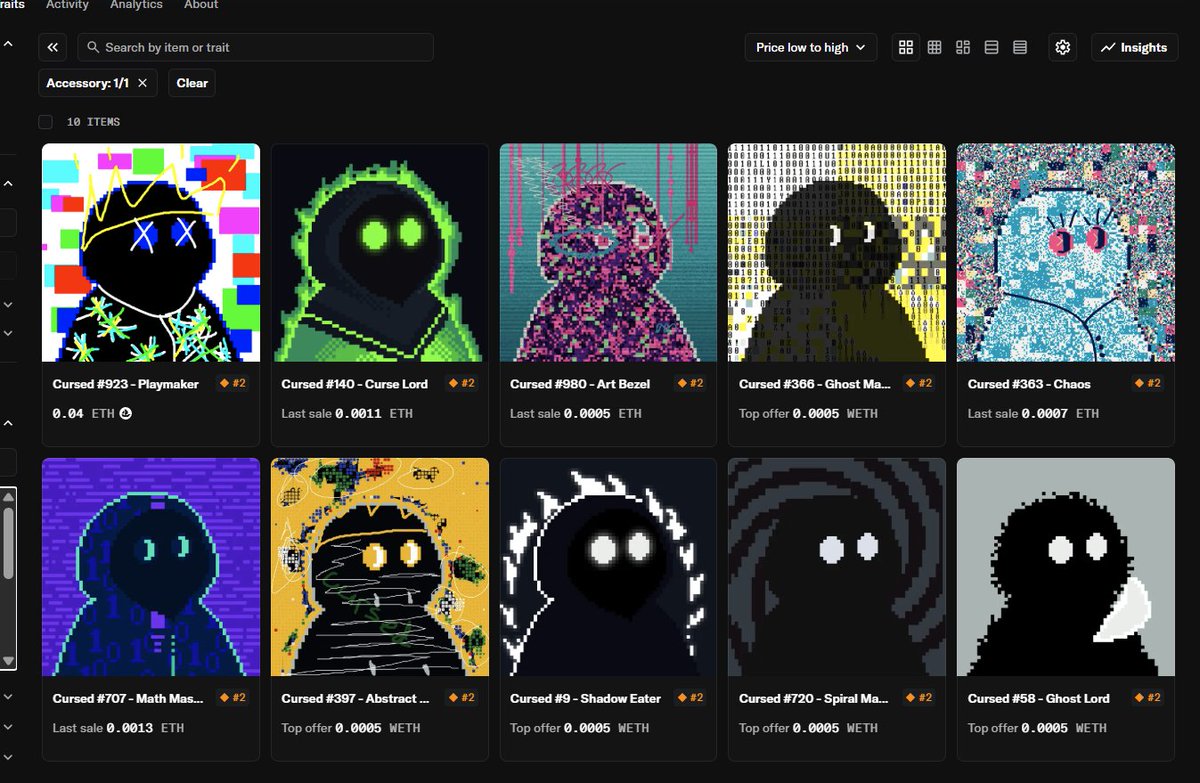Remove the Accessory: 1/1 filter chip

pyautogui.click(x=142, y=83)
